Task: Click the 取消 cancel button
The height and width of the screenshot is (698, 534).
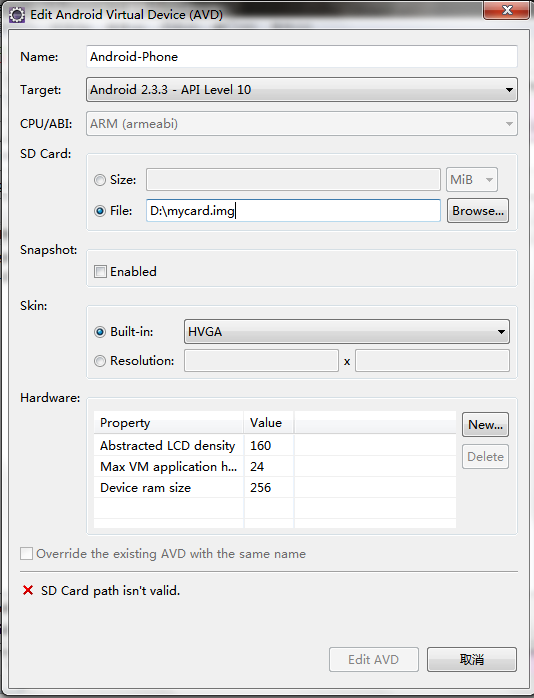Action: click(472, 659)
